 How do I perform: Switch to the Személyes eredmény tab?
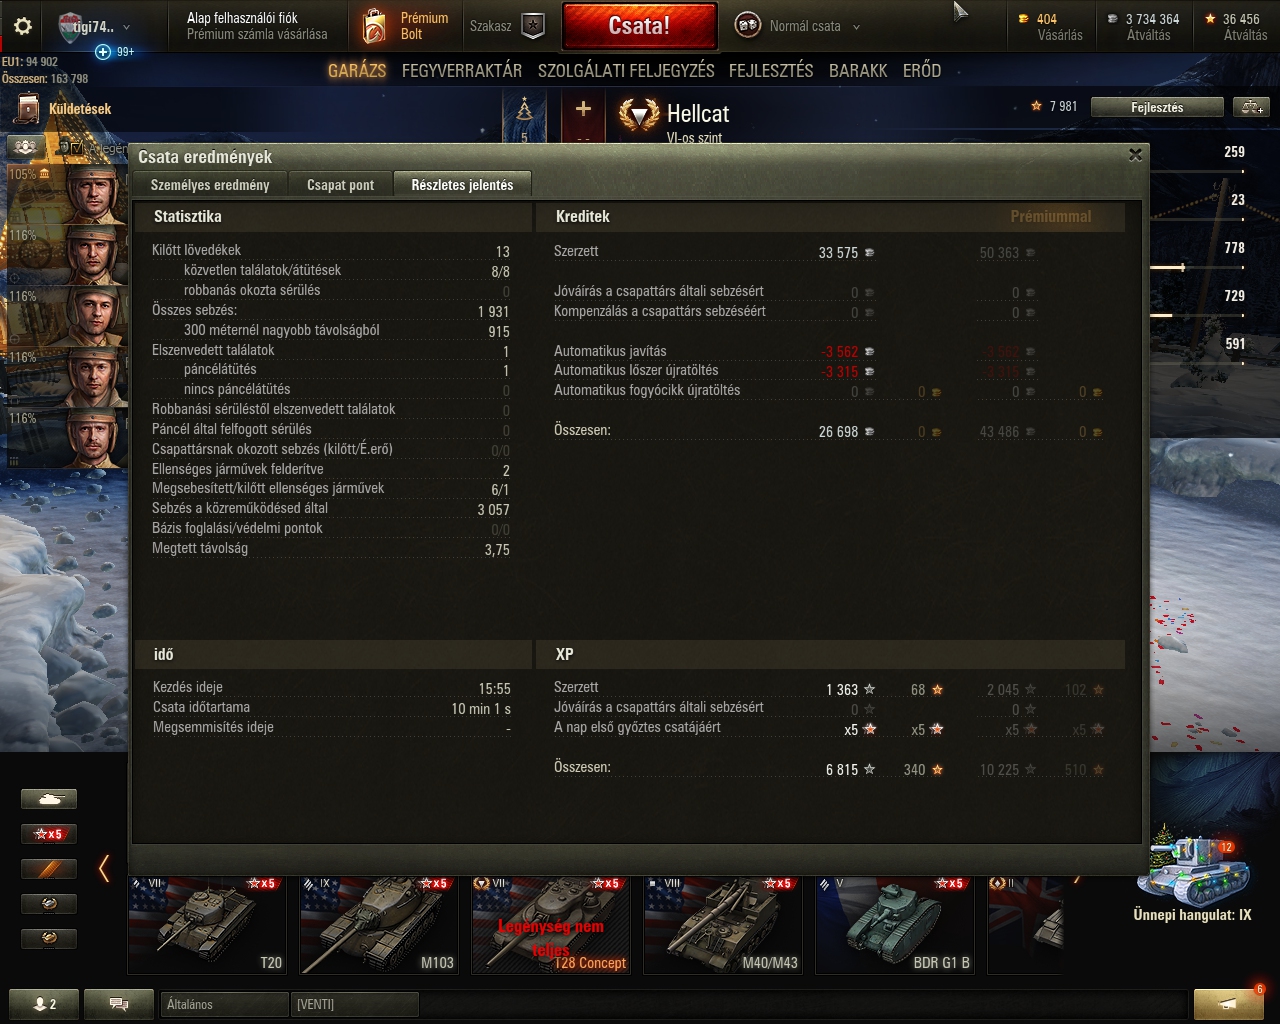pyautogui.click(x=210, y=185)
